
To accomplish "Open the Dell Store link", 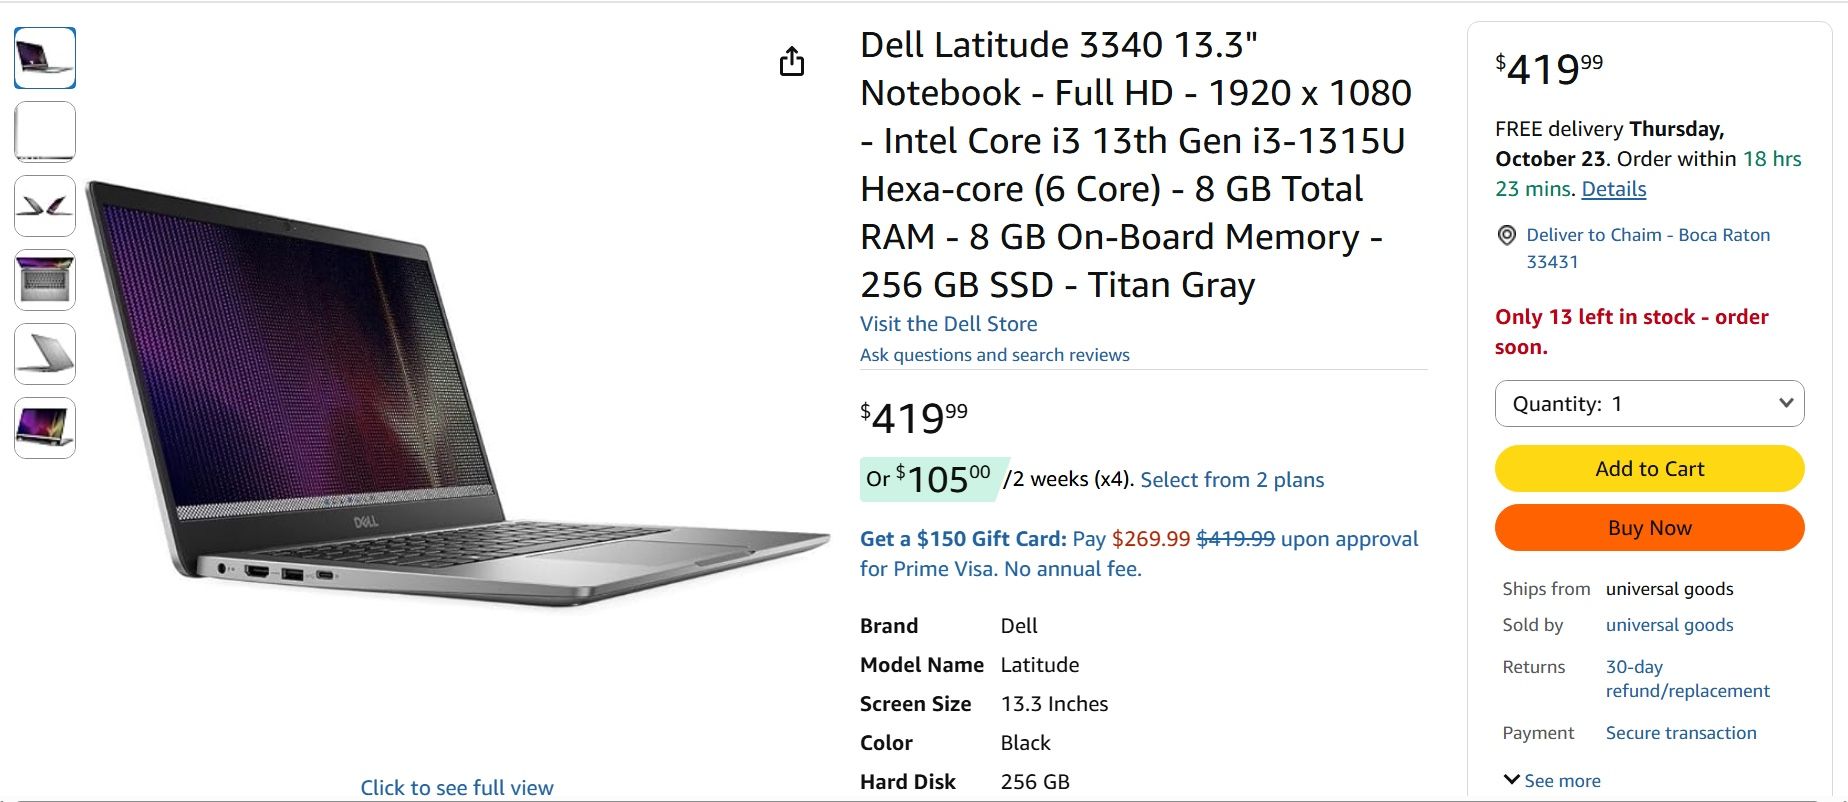I will [948, 323].
